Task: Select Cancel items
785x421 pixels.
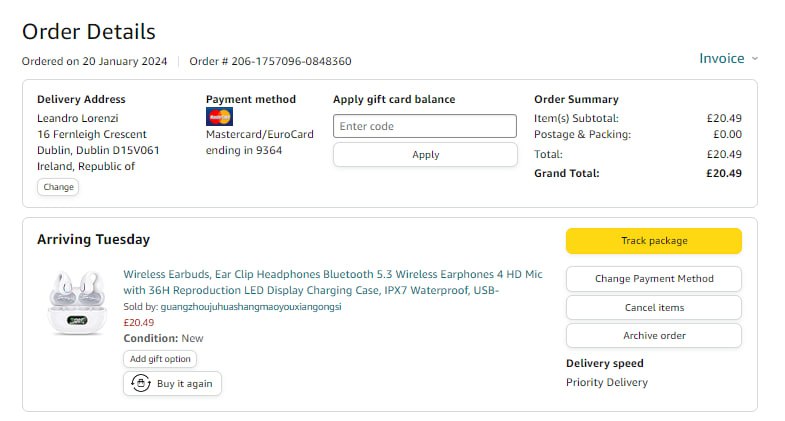Action: coord(653,307)
